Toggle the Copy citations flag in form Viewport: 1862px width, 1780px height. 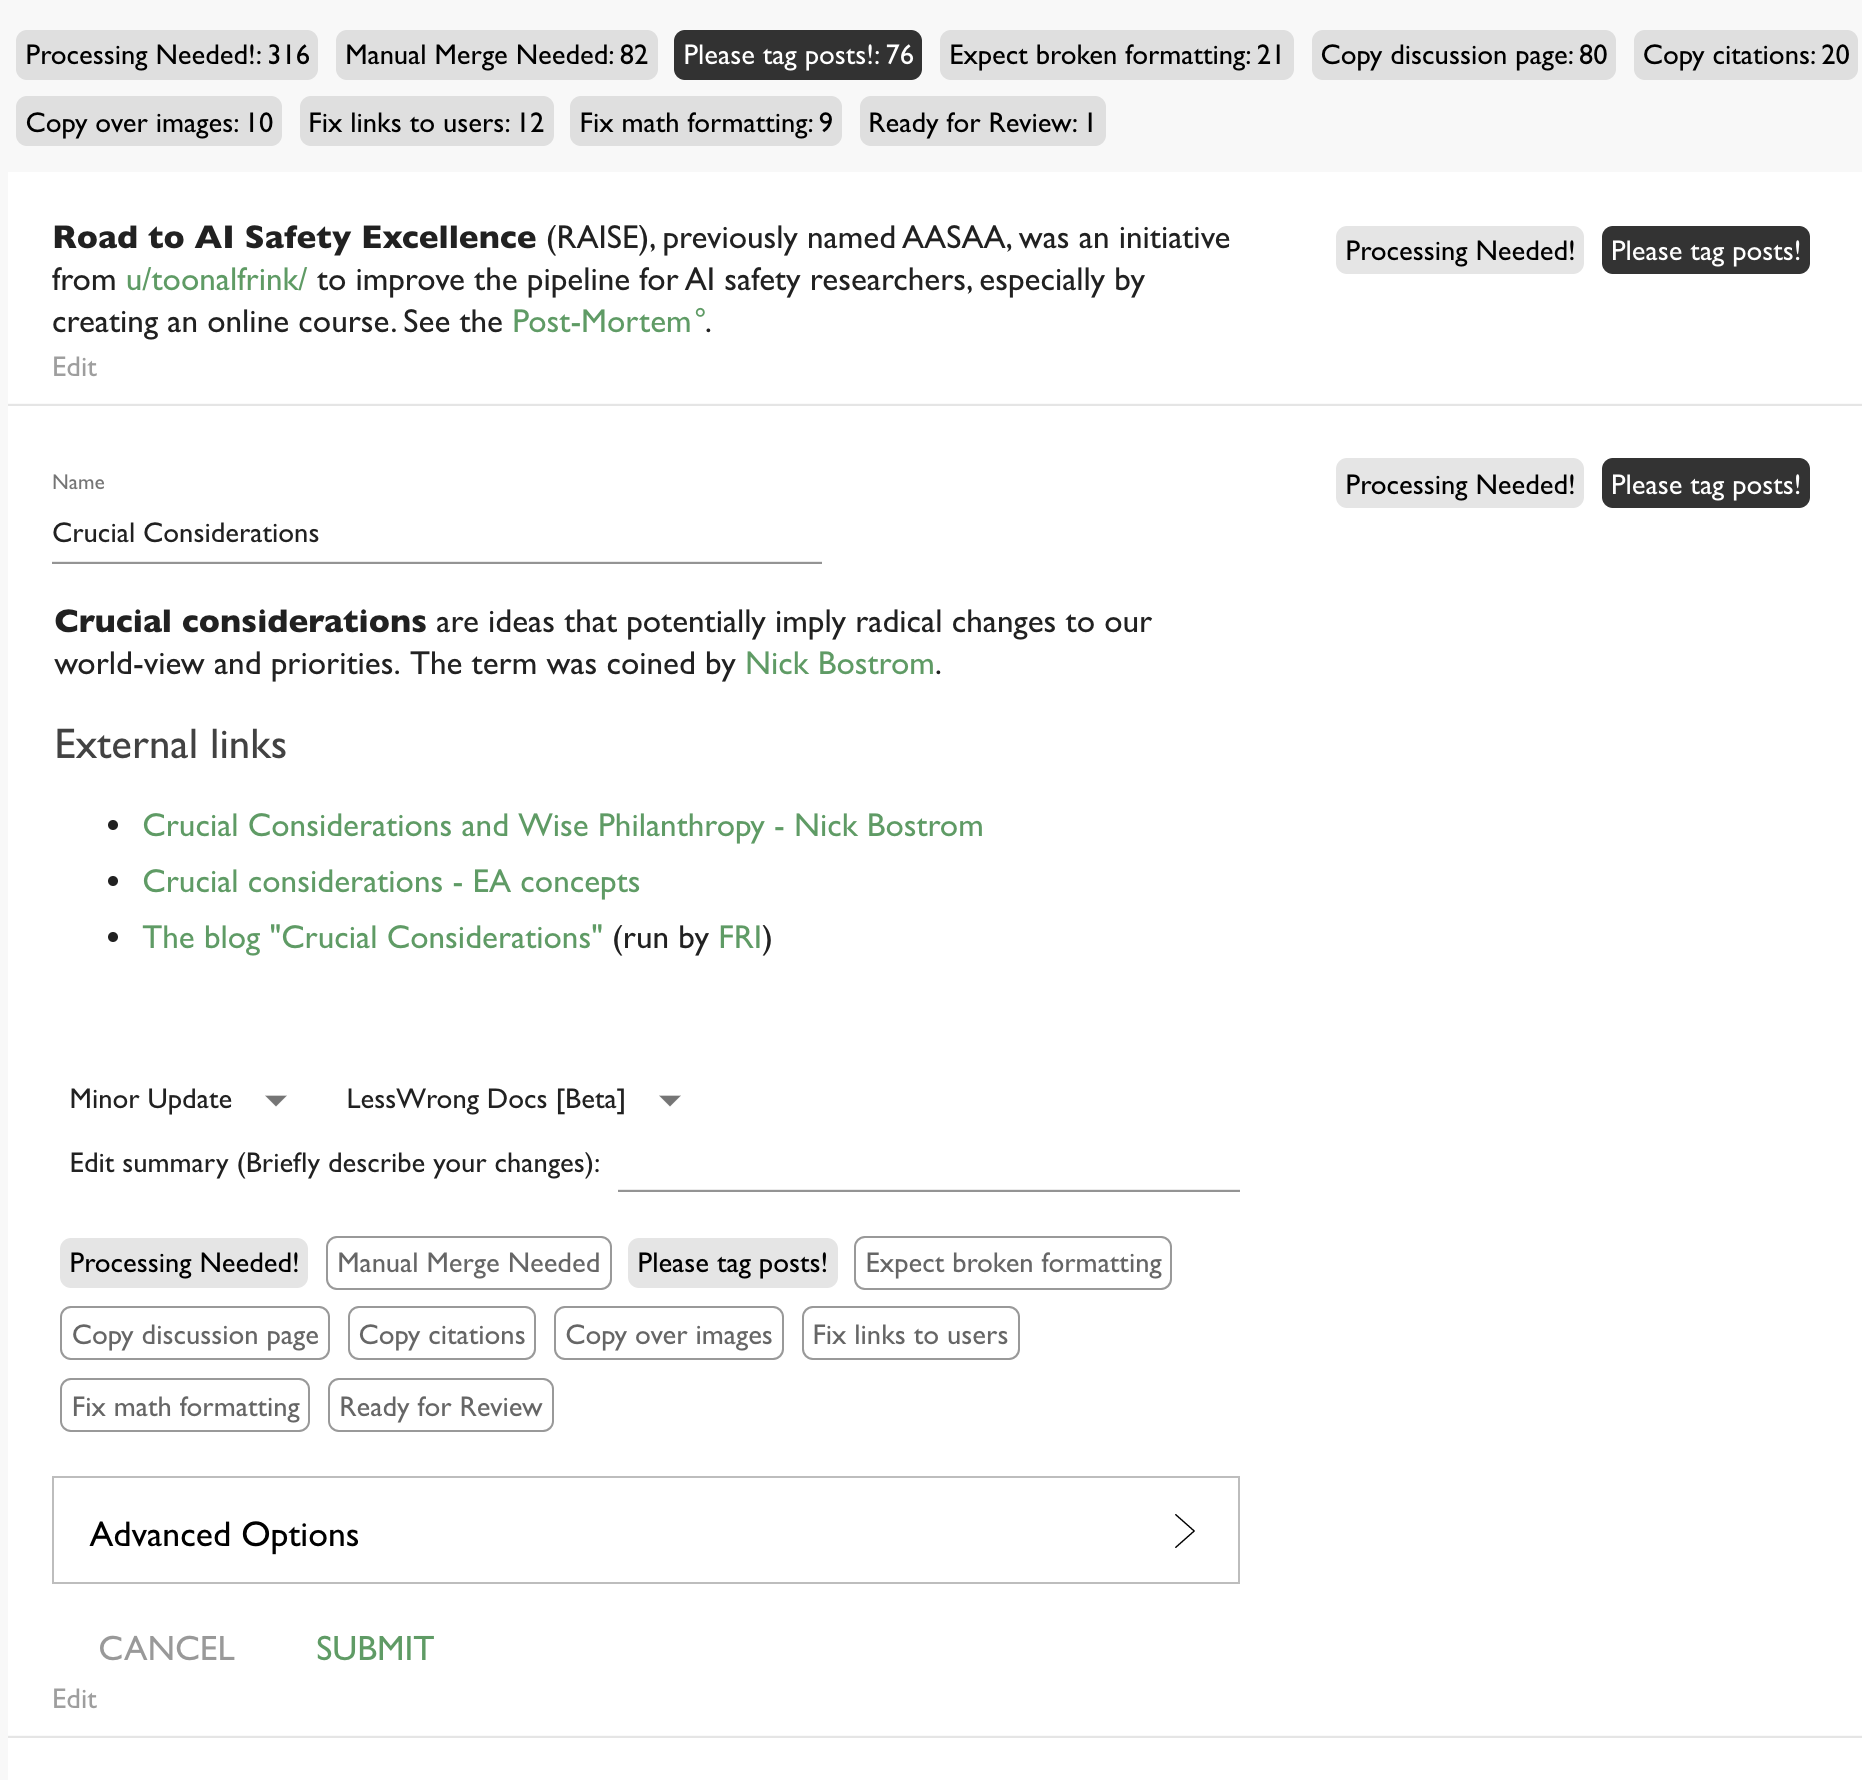441,1335
